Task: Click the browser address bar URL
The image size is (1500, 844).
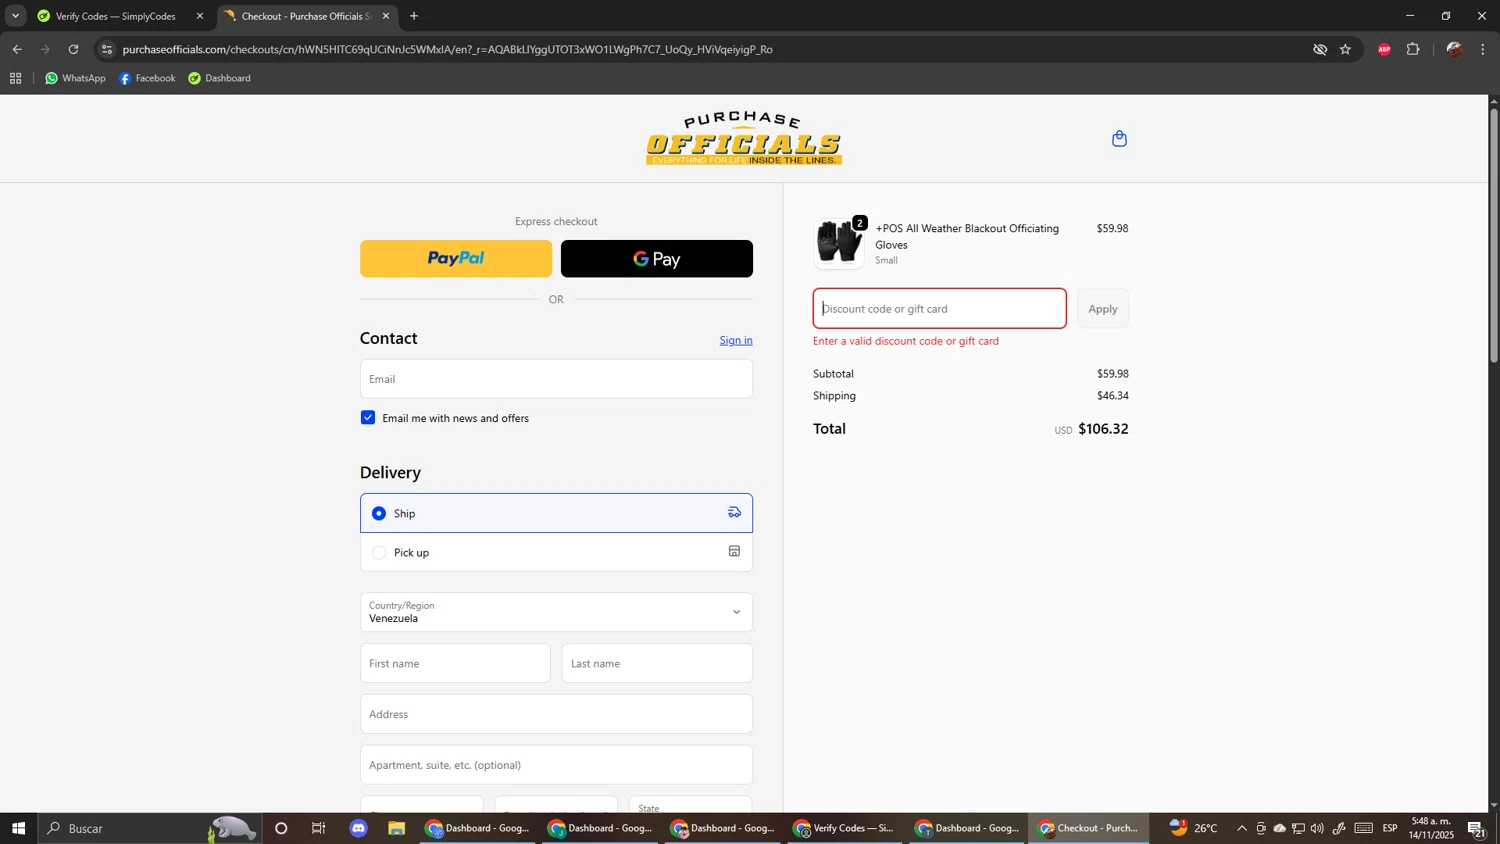Action: point(447,49)
